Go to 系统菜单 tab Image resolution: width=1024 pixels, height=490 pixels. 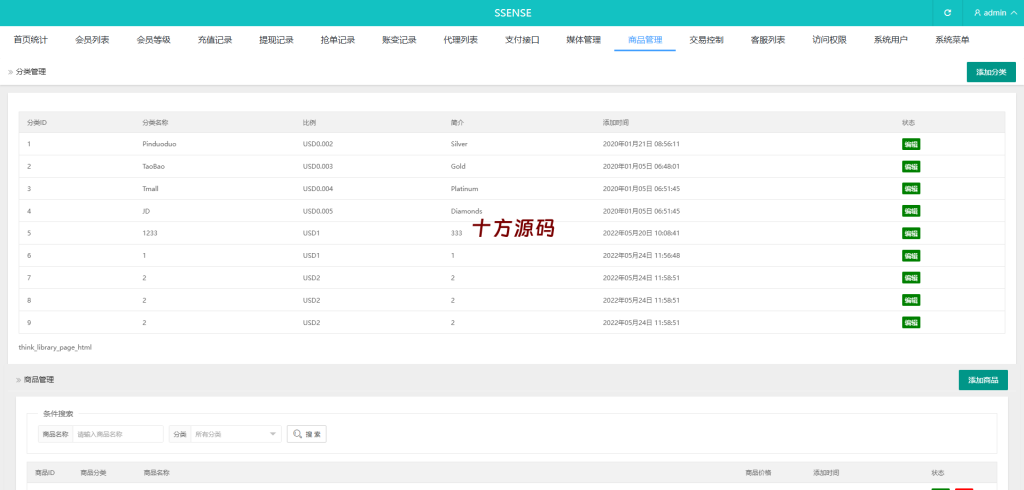tap(952, 40)
